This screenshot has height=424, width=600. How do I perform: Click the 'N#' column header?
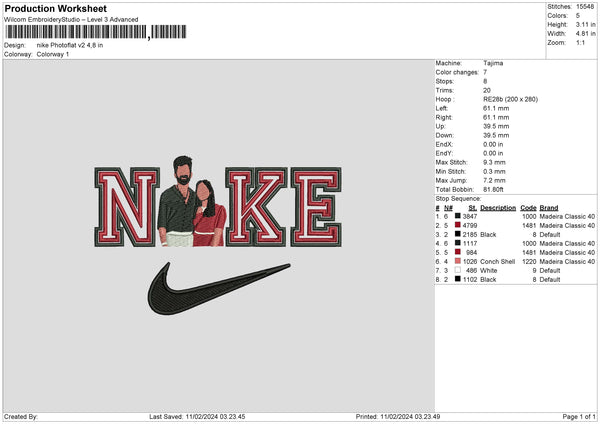[x=448, y=208]
